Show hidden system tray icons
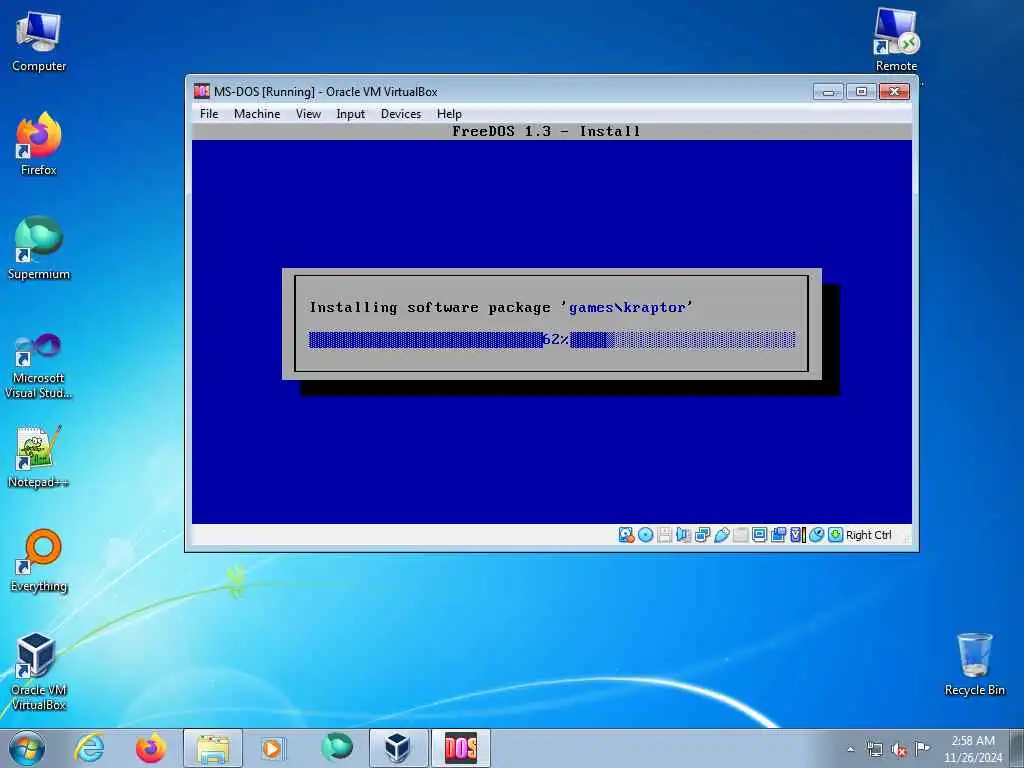Viewport: 1024px width, 768px height. 850,749
